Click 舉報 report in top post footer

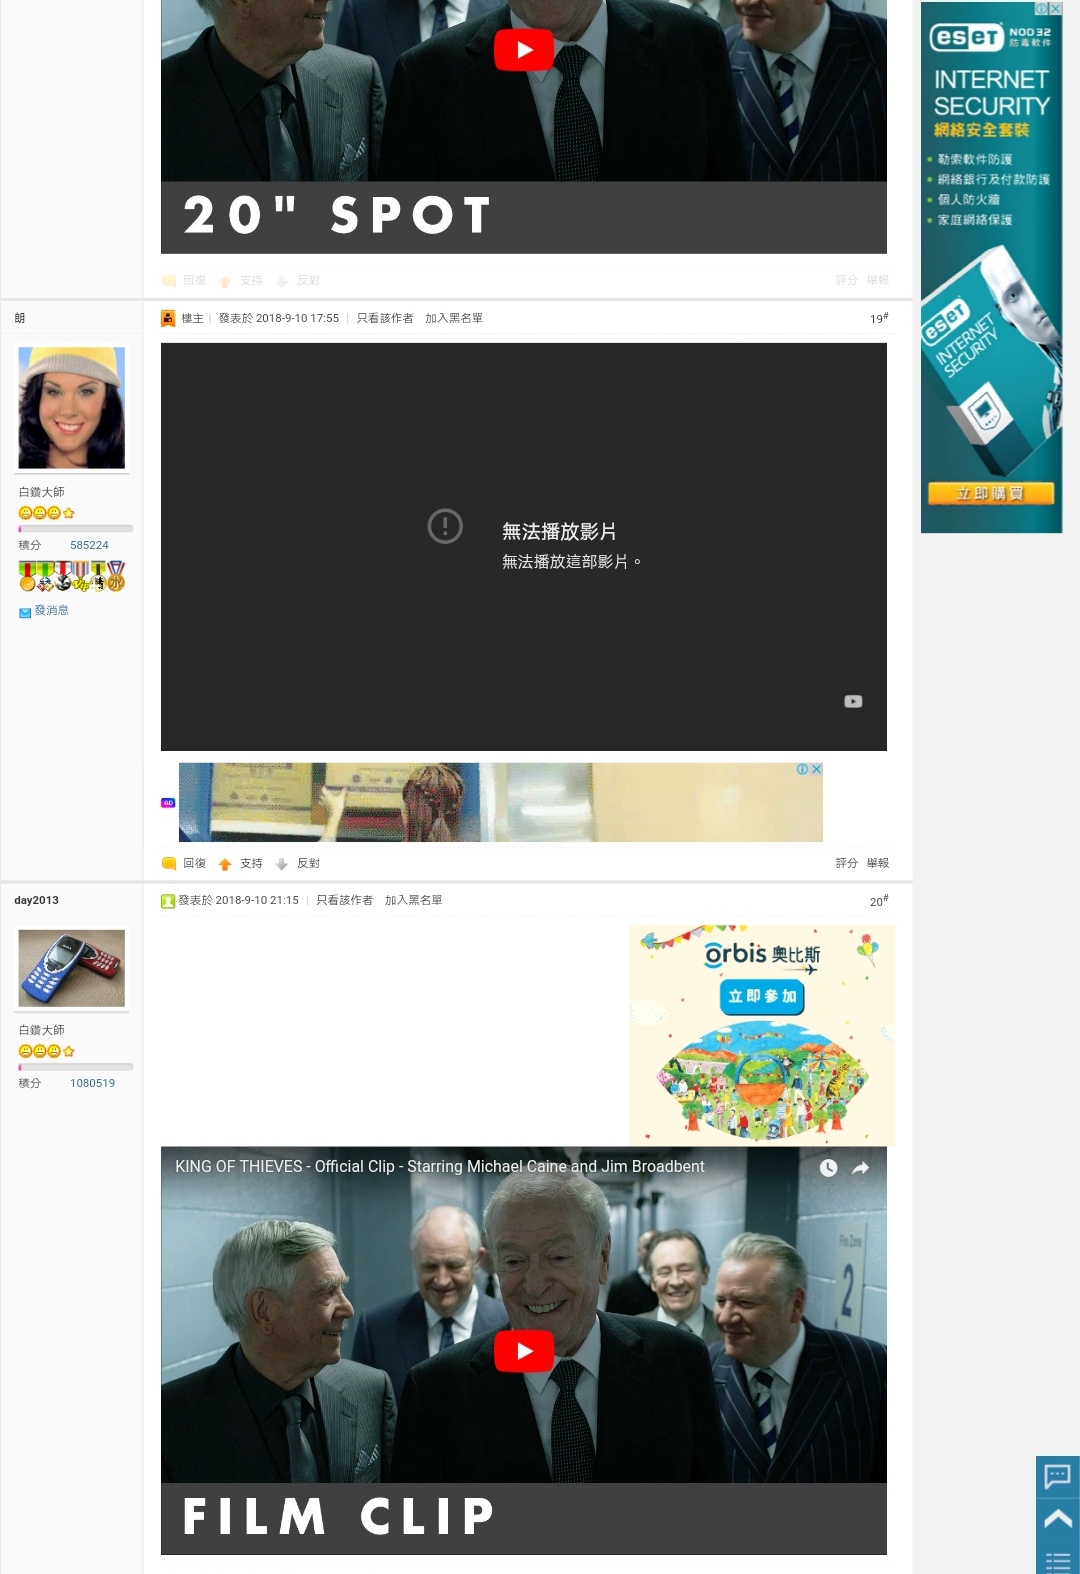click(878, 280)
